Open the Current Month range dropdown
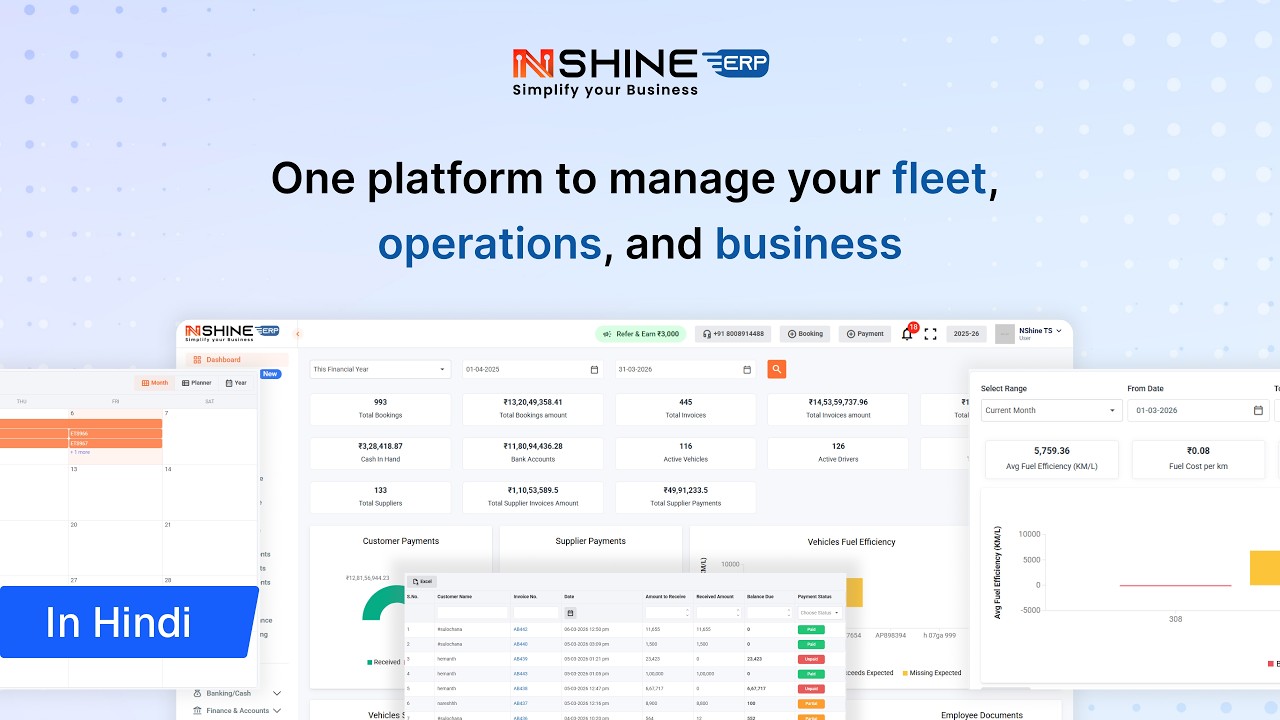1280x720 pixels. click(x=1052, y=410)
